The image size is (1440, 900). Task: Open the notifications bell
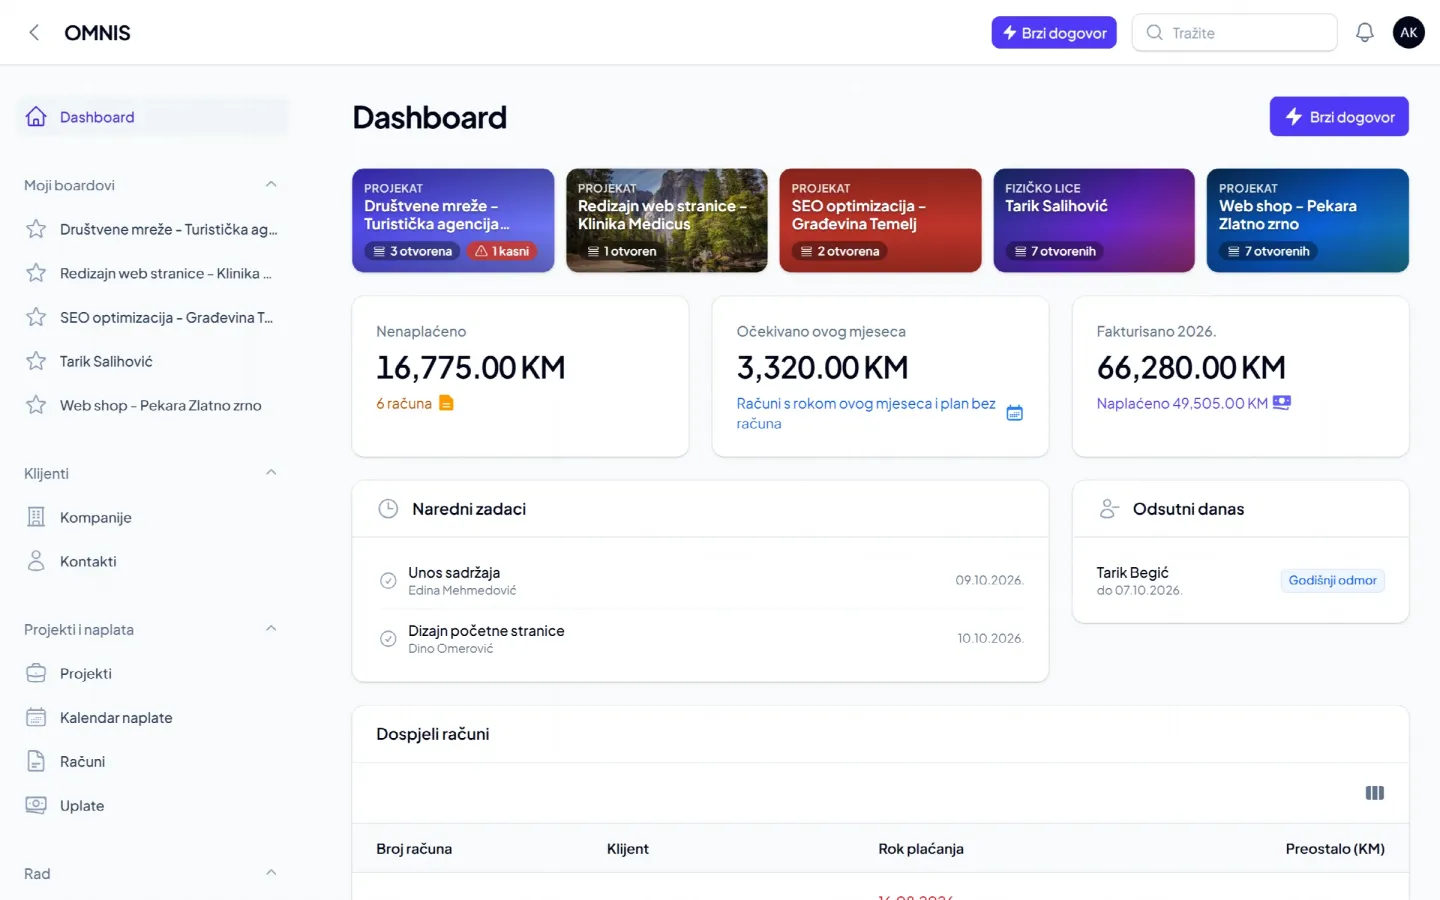click(1364, 32)
